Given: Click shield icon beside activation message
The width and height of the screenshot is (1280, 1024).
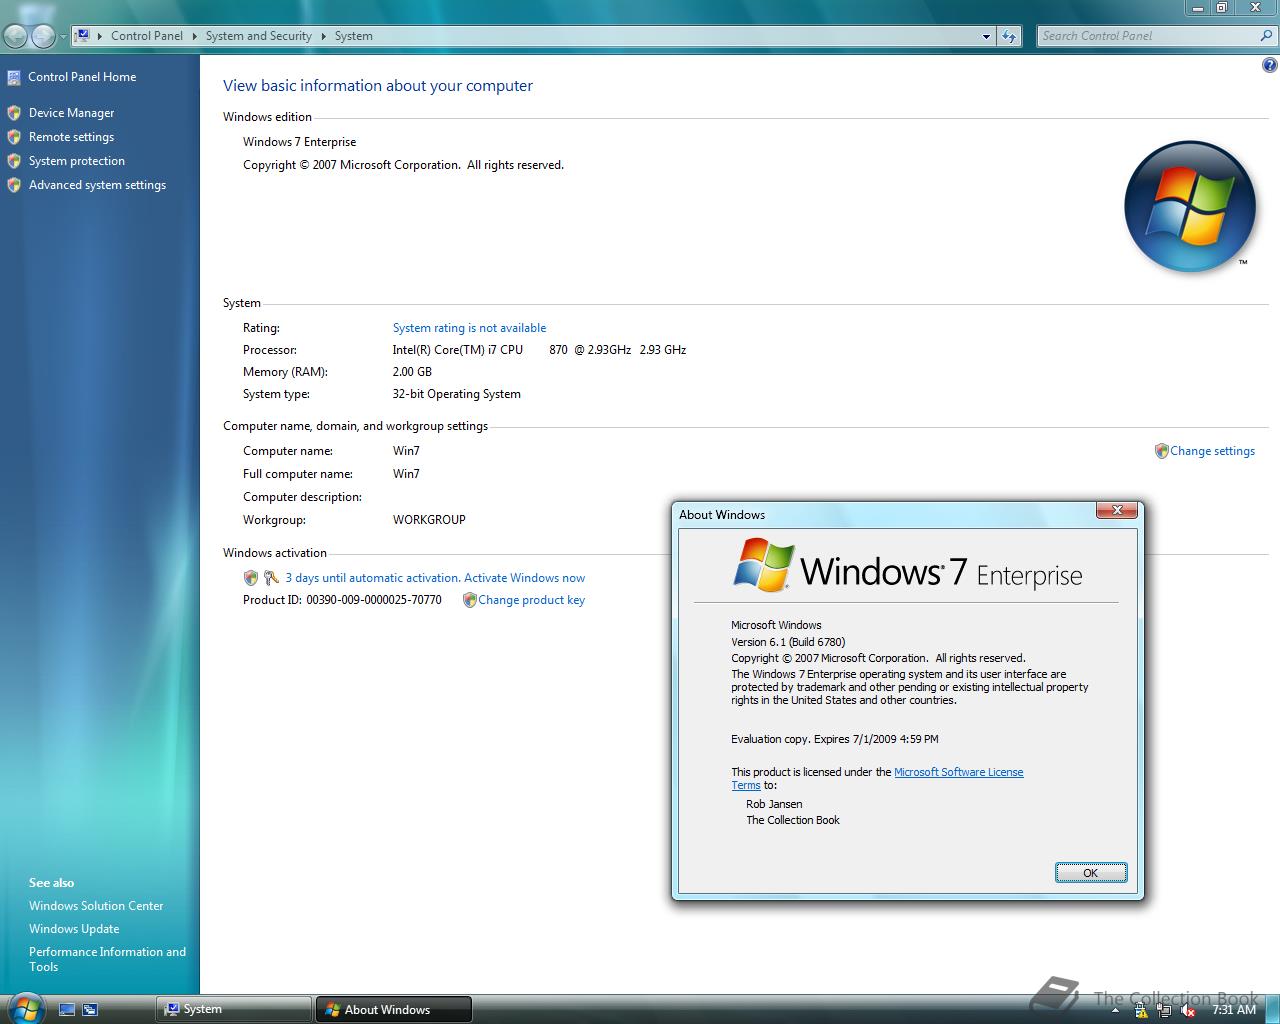Looking at the screenshot, I should tap(251, 578).
